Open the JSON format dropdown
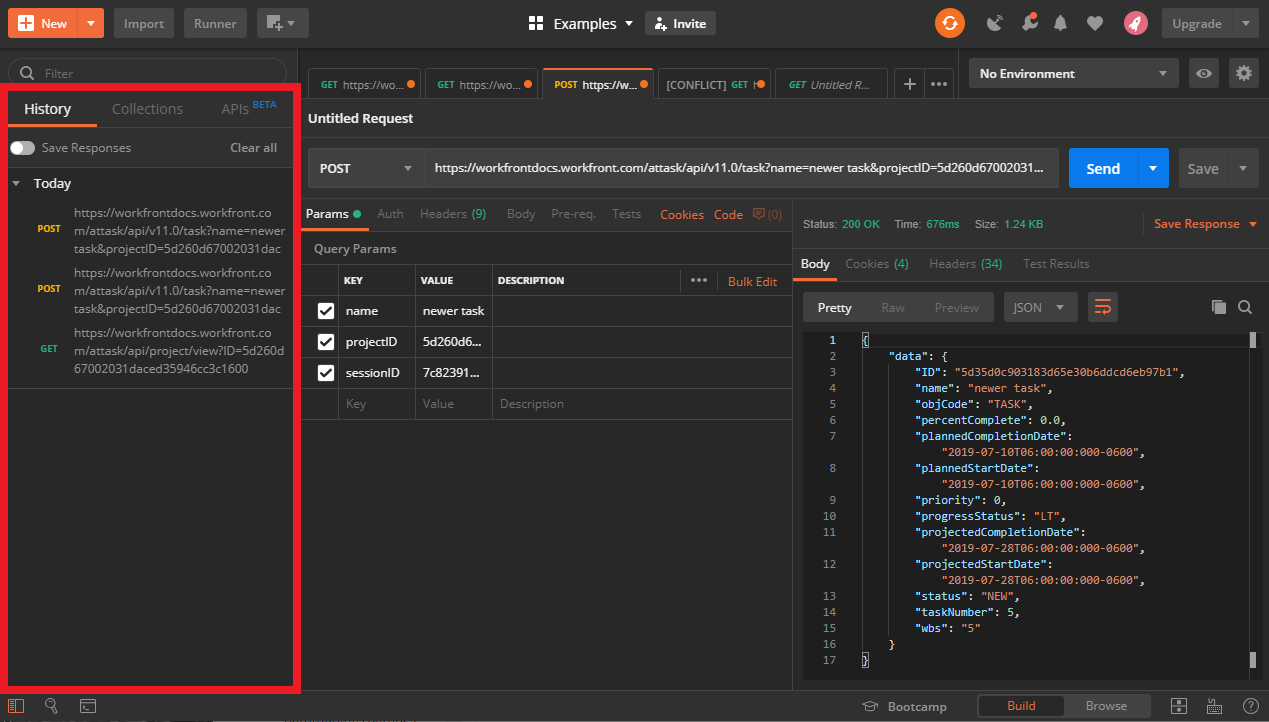 click(1040, 307)
